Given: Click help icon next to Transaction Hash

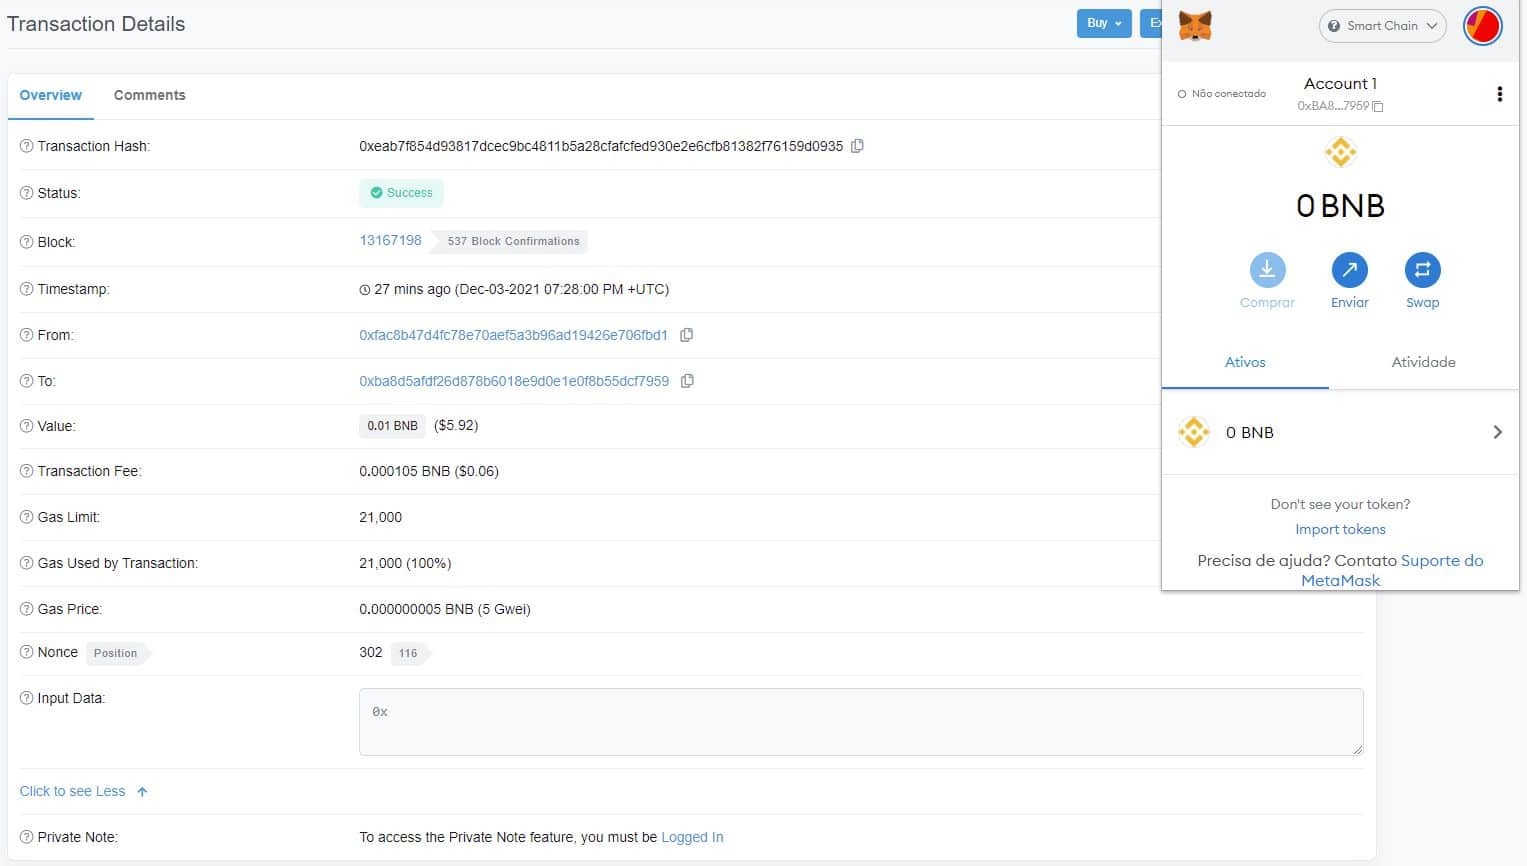Looking at the screenshot, I should click(27, 146).
